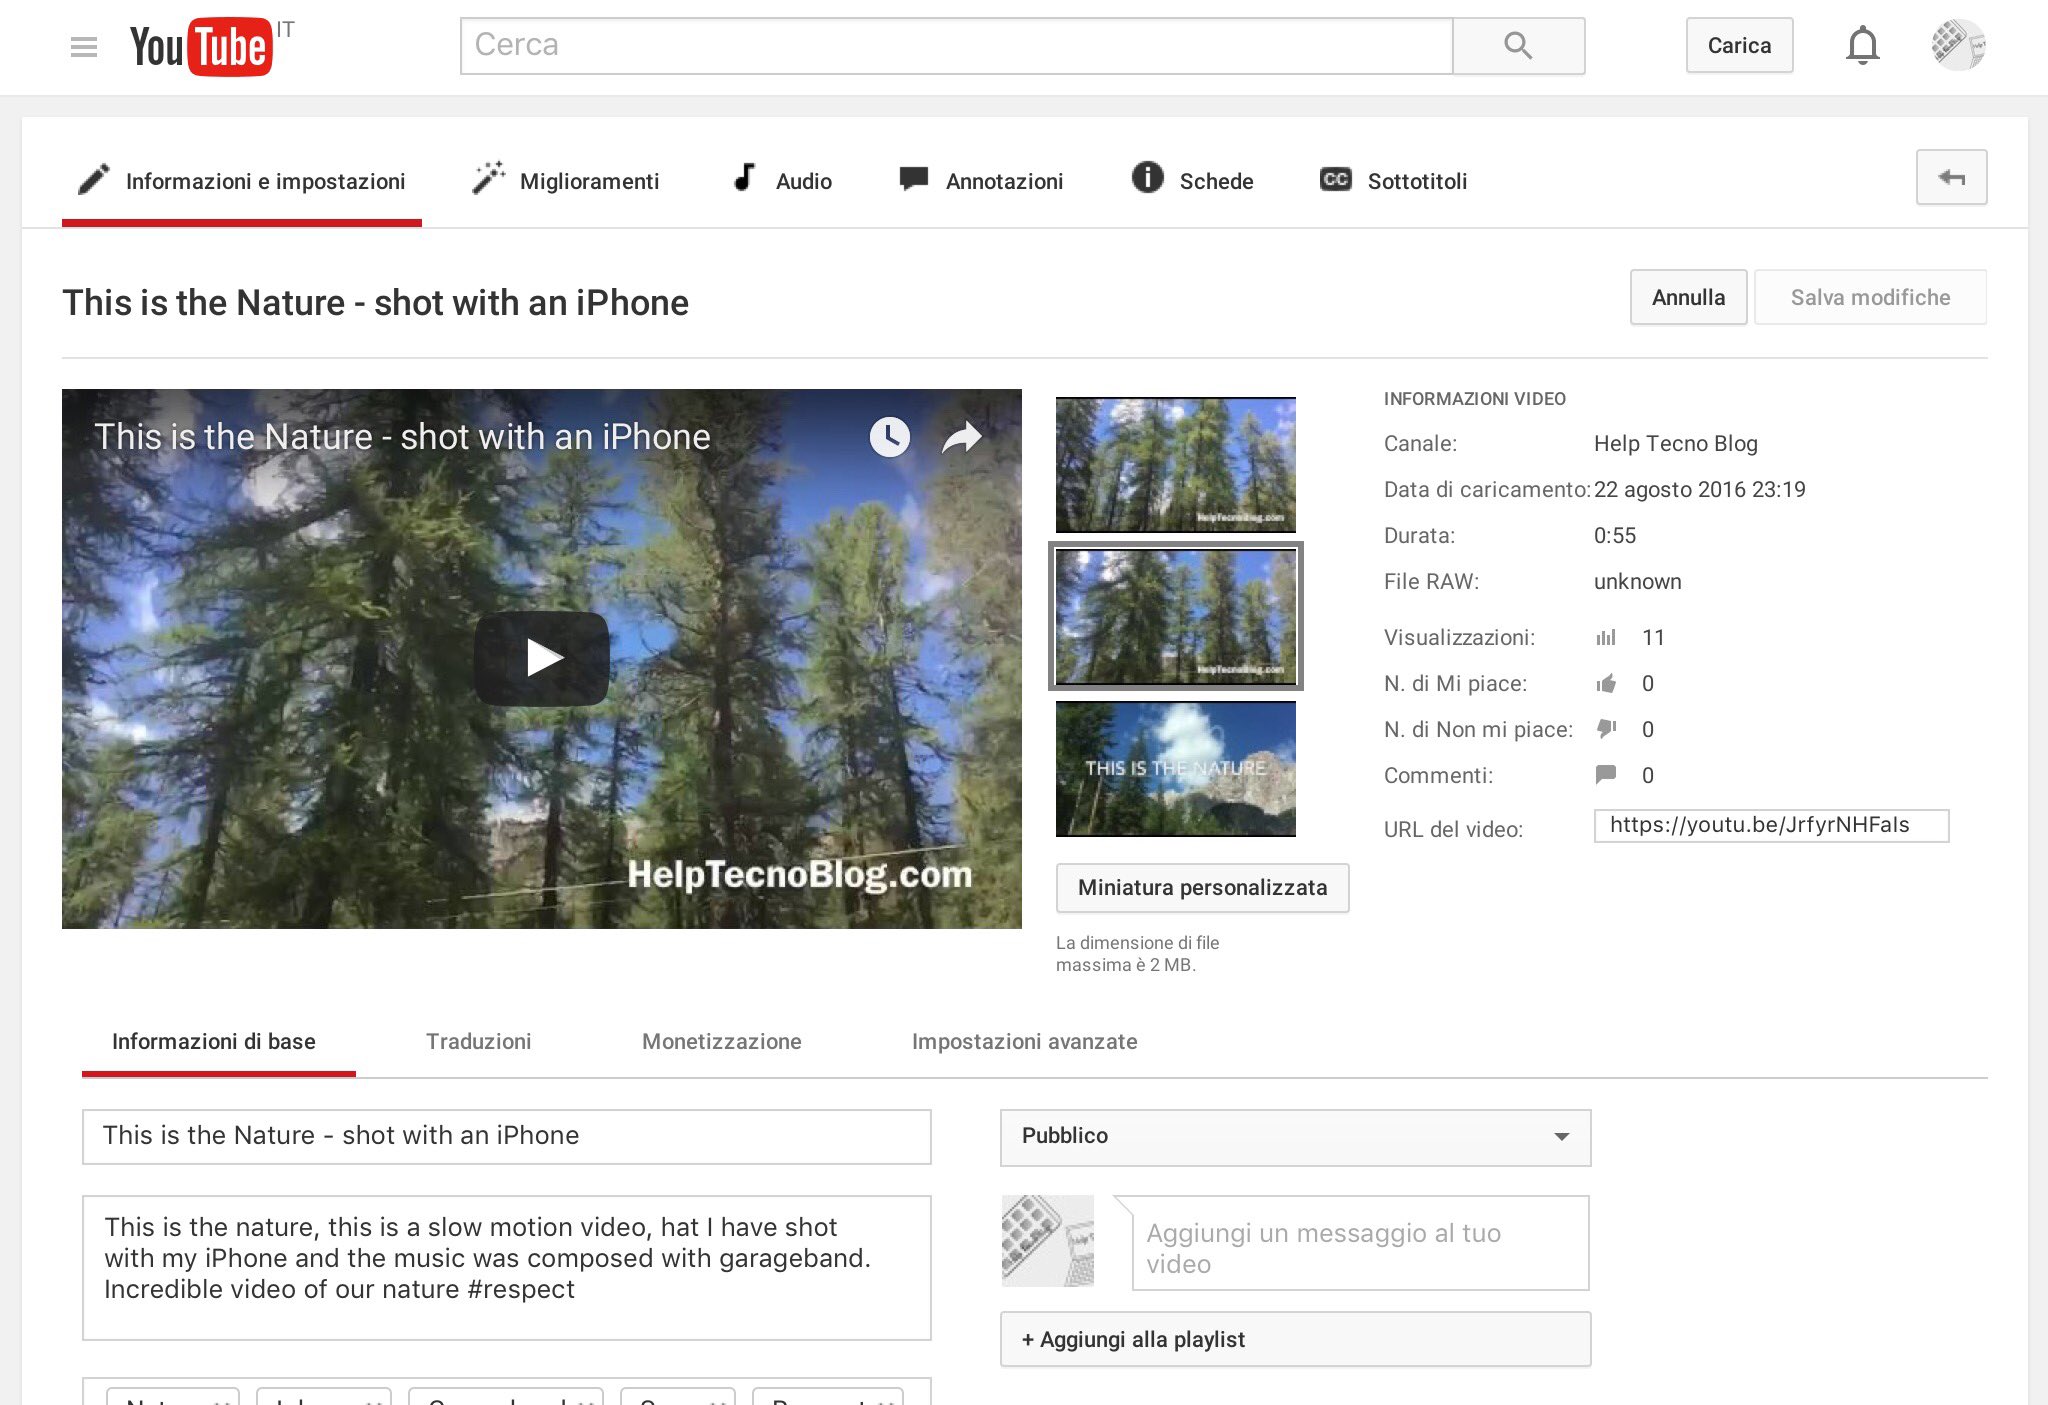Choose the first trees thumbnail
The width and height of the screenshot is (2048, 1405).
[1176, 465]
